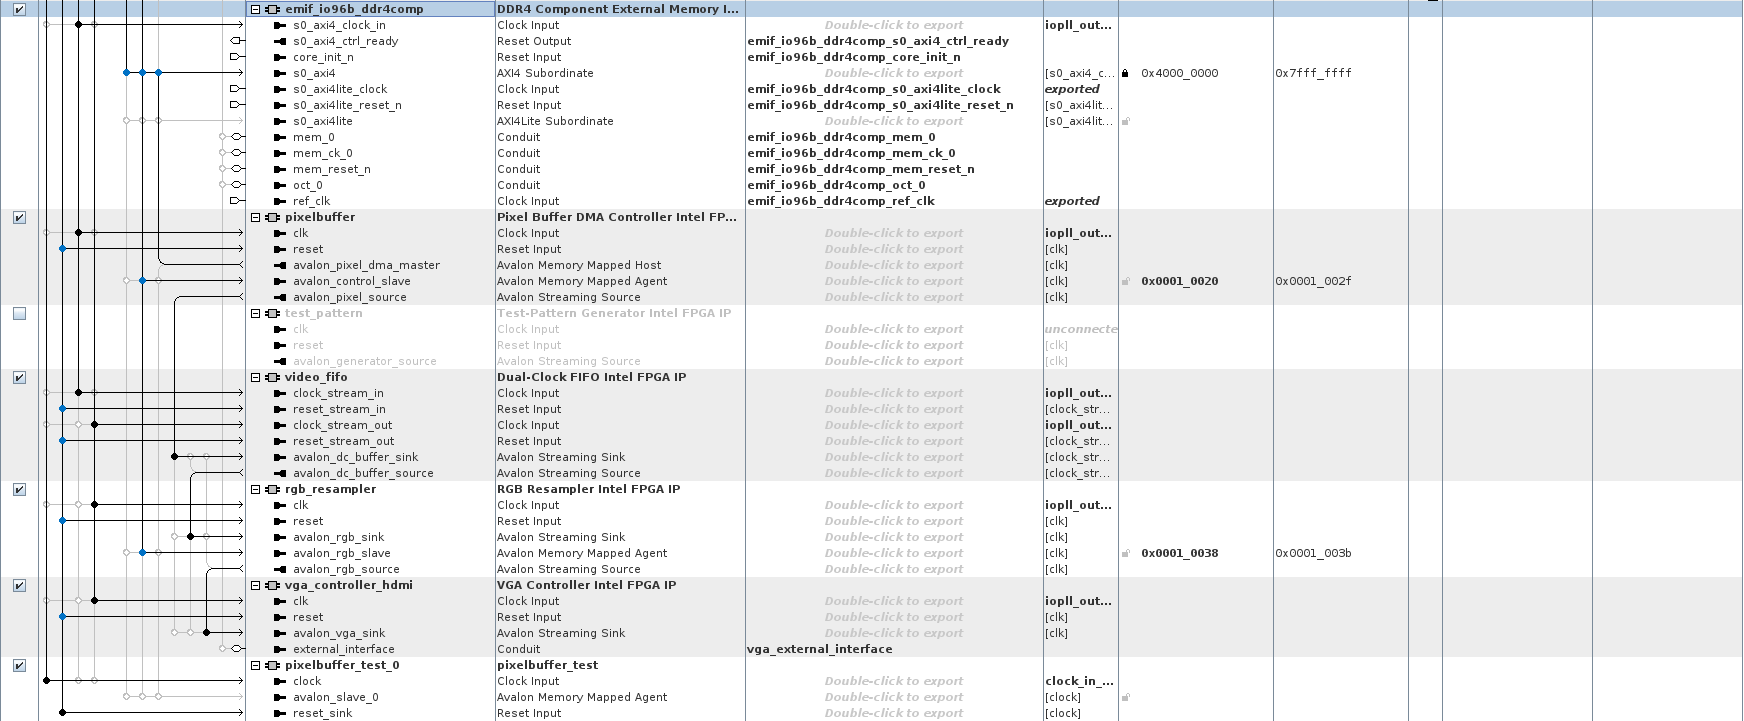Screen dimensions: 1744x721
Task: Click the emif_io96b_ddr4comp_ref_clk export name
Action: (841, 201)
